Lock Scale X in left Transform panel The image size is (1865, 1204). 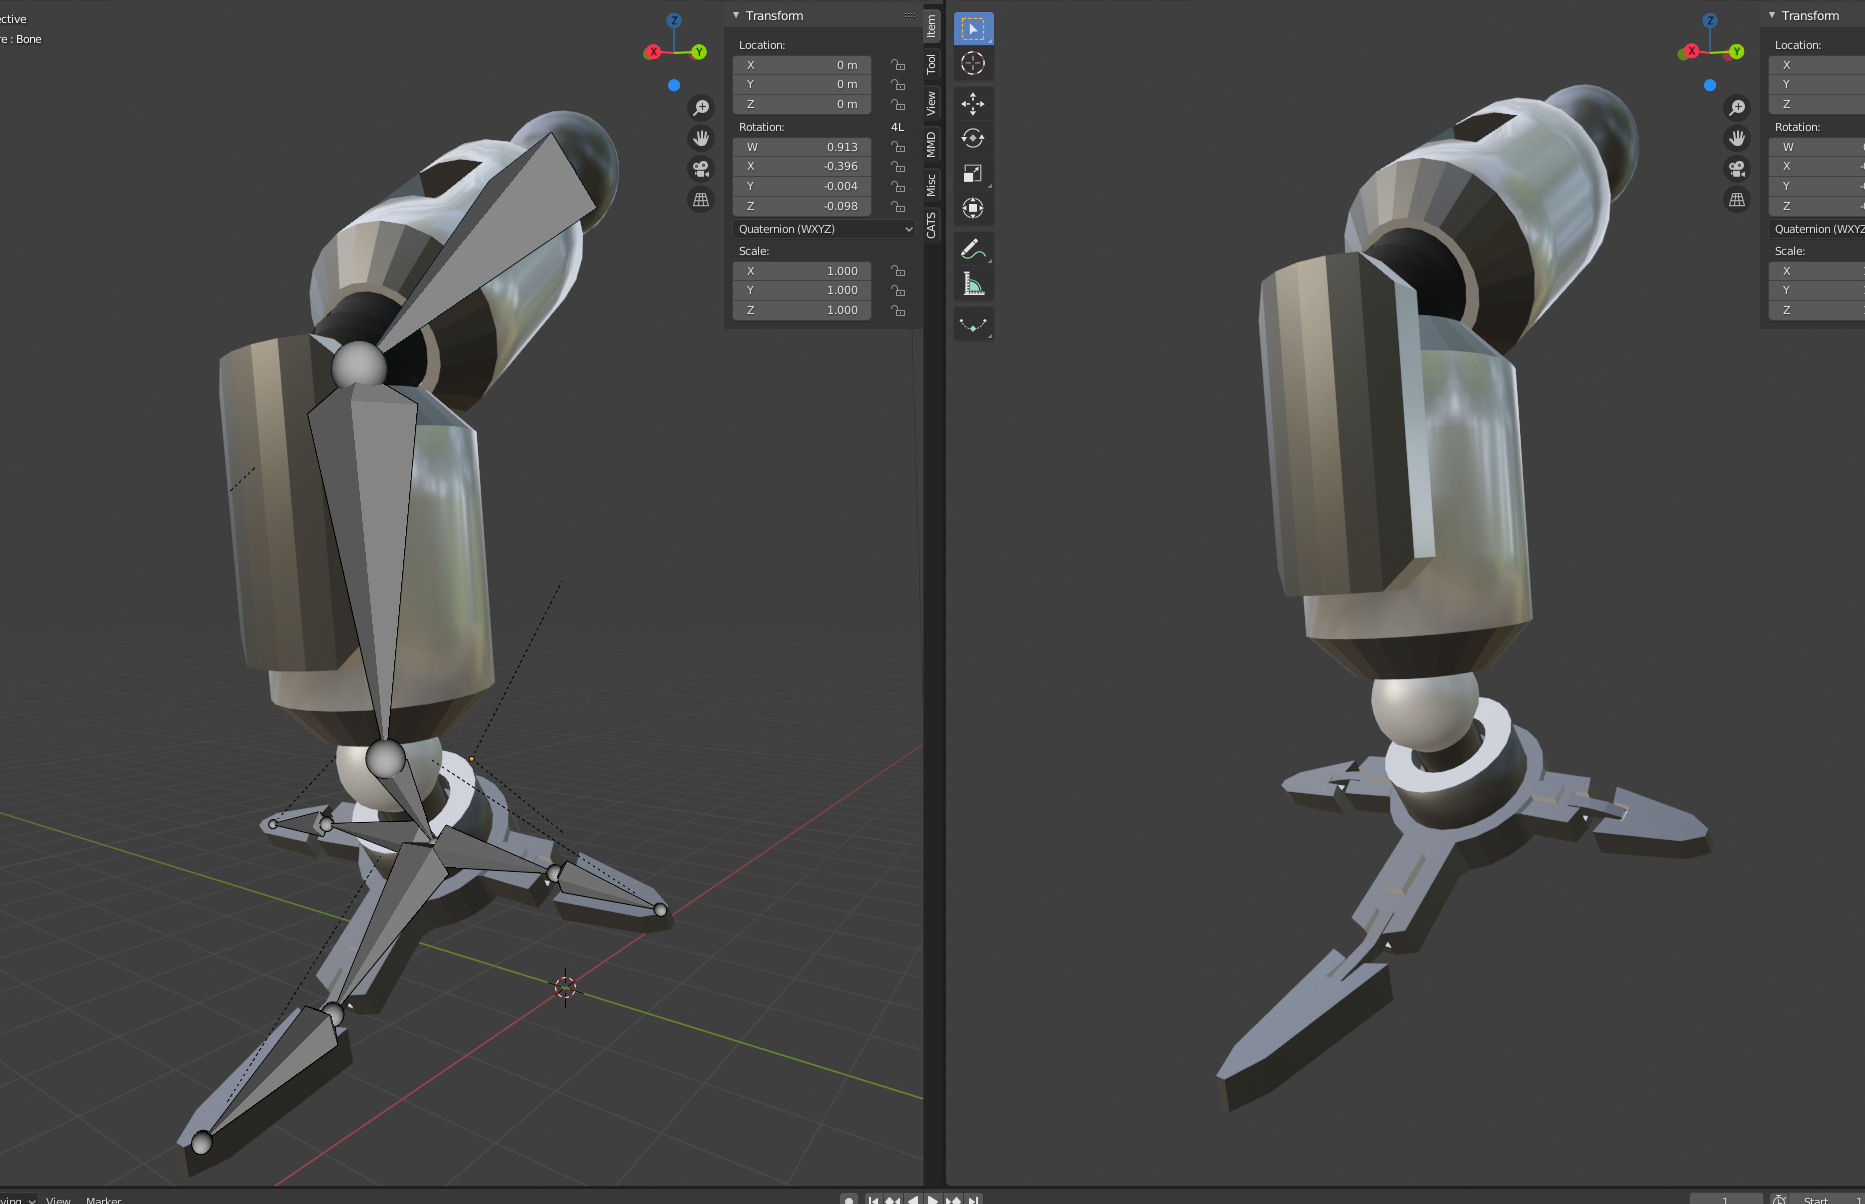[898, 271]
